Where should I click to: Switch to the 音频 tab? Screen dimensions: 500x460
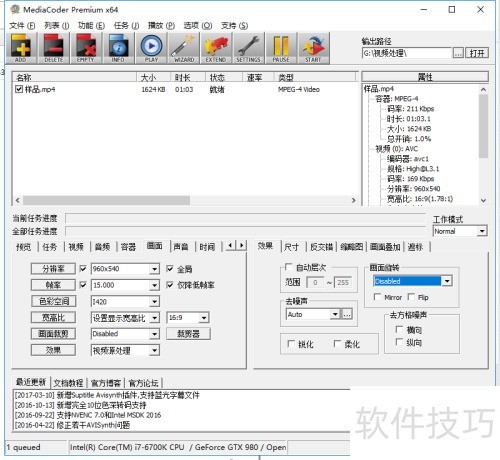point(102,247)
